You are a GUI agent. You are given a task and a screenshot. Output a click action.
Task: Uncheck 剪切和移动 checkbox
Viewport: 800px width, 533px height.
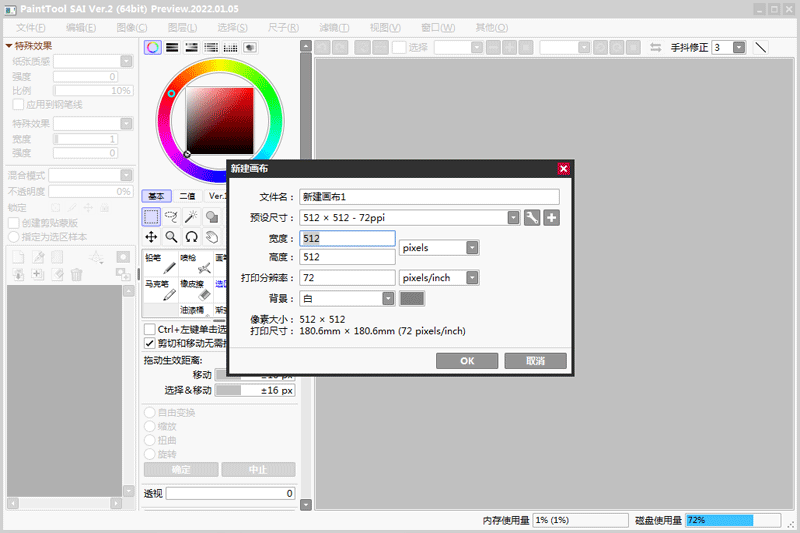point(149,343)
